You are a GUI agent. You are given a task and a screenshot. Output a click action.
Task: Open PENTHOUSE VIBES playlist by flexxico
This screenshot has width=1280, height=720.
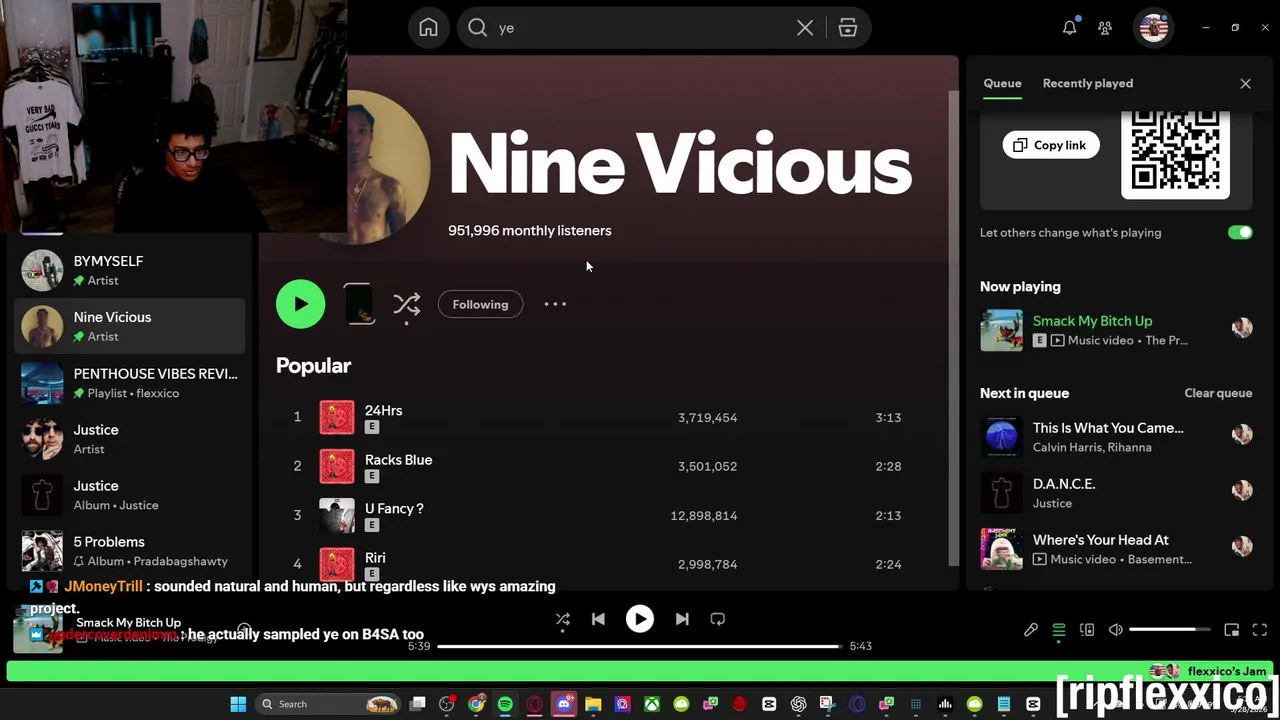pos(129,382)
